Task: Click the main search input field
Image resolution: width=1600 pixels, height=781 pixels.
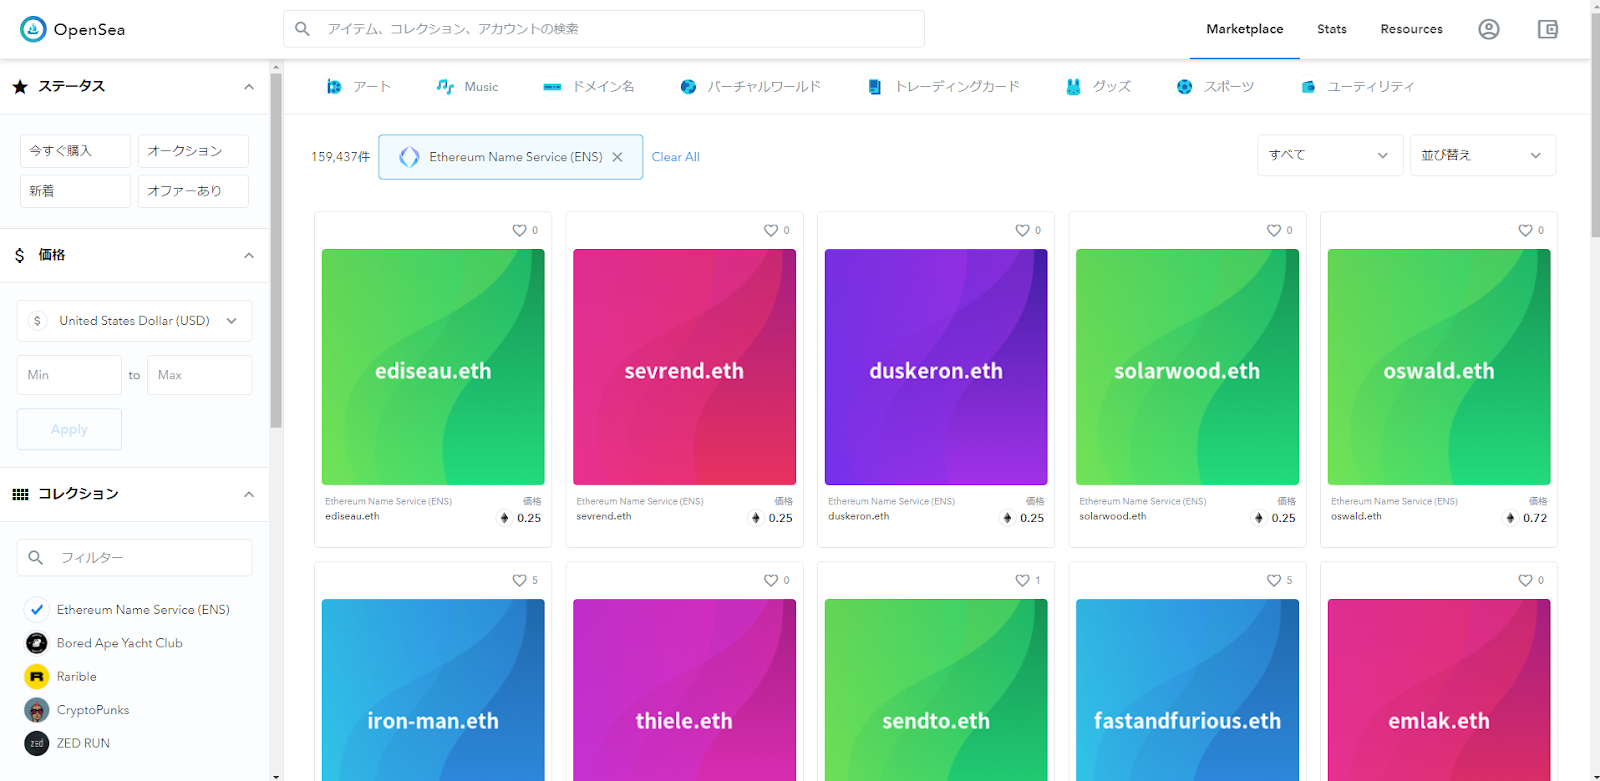Action: 604,29
